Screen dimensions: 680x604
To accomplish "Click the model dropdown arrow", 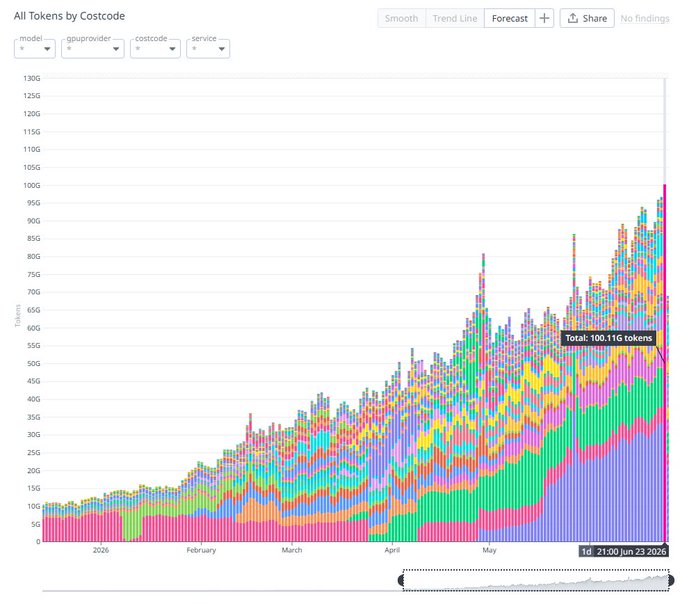I will click(x=47, y=49).
